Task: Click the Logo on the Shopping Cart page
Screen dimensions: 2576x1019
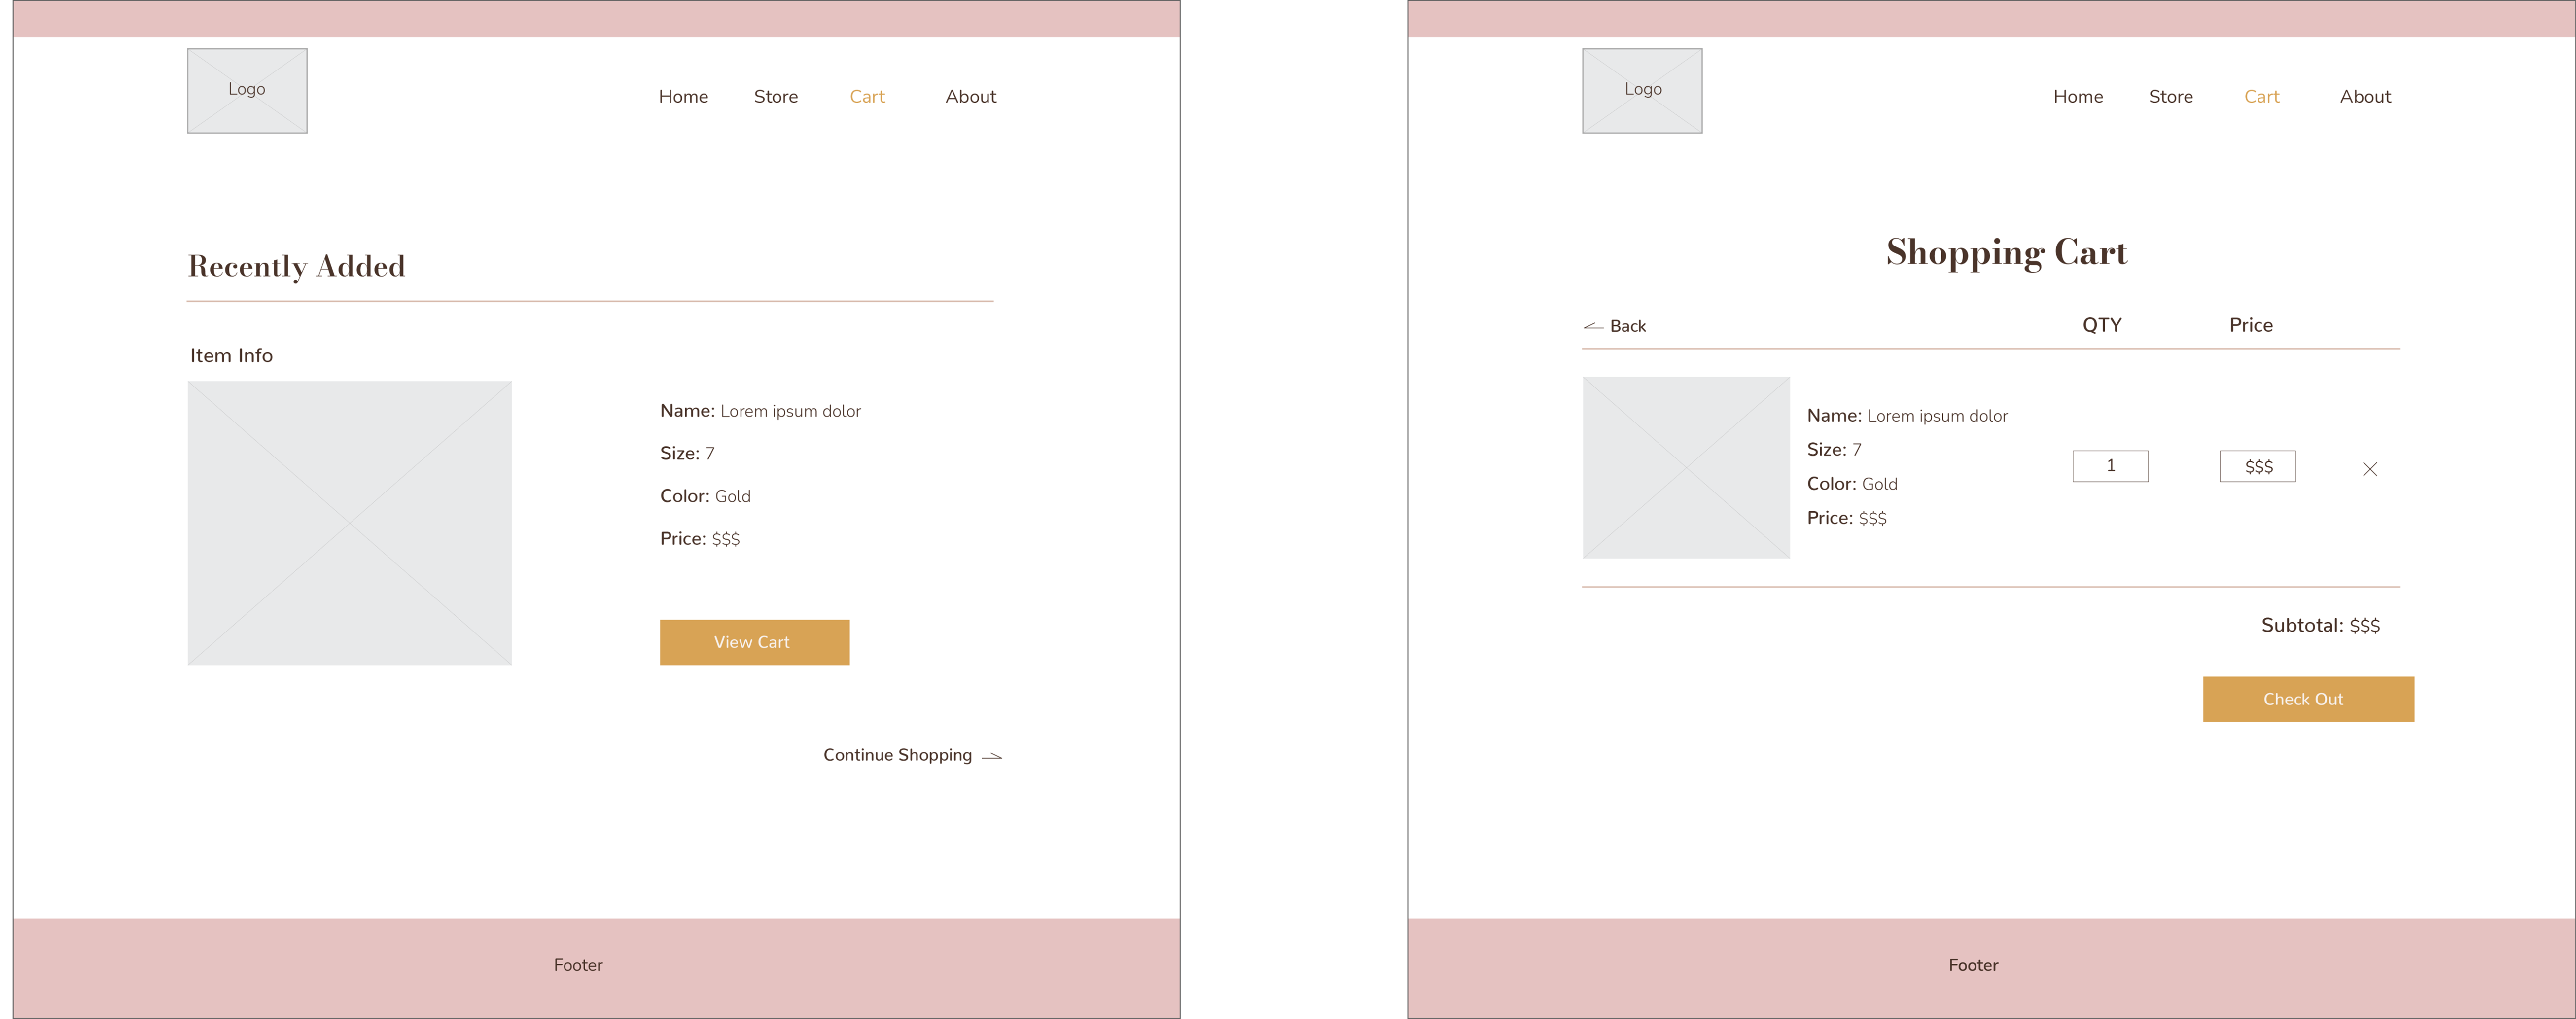Action: pos(1642,90)
